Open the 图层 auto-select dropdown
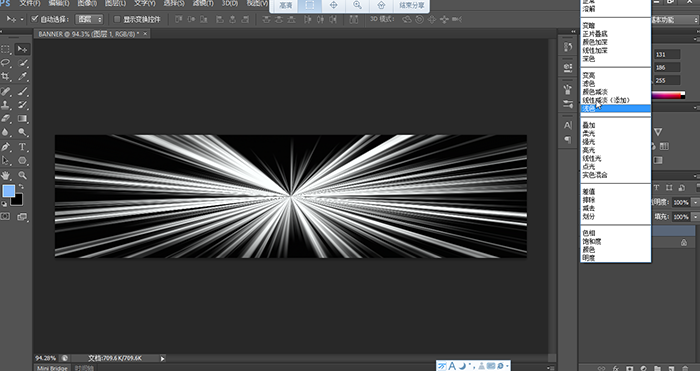The image size is (700, 371). pyautogui.click(x=89, y=19)
